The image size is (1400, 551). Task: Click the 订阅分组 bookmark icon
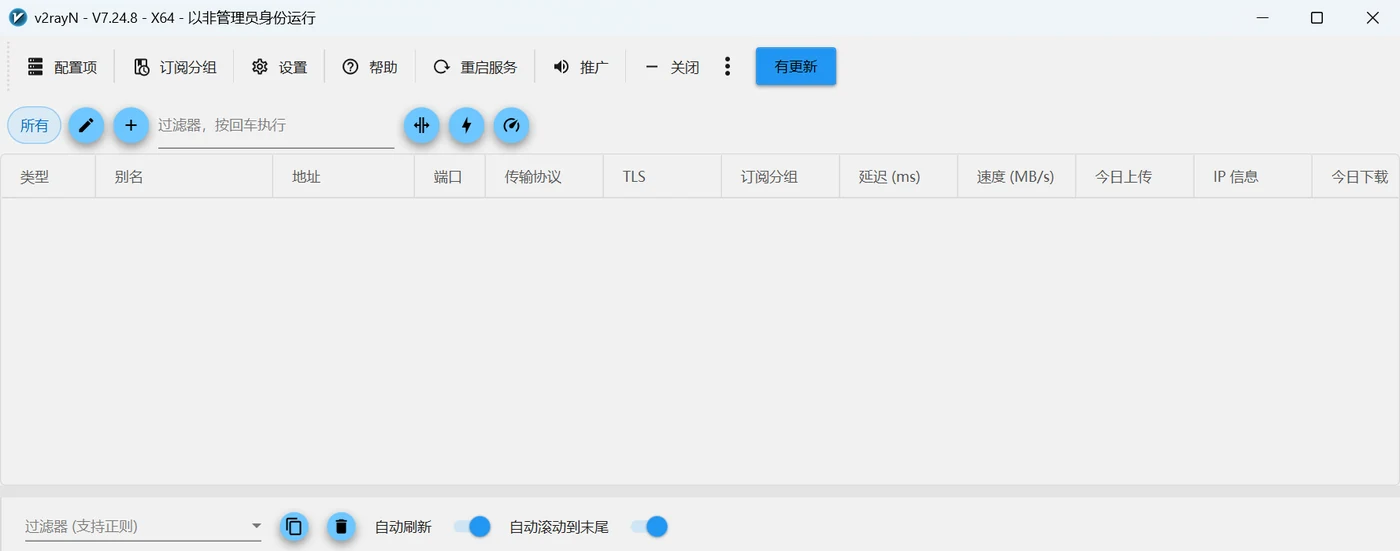pos(142,67)
